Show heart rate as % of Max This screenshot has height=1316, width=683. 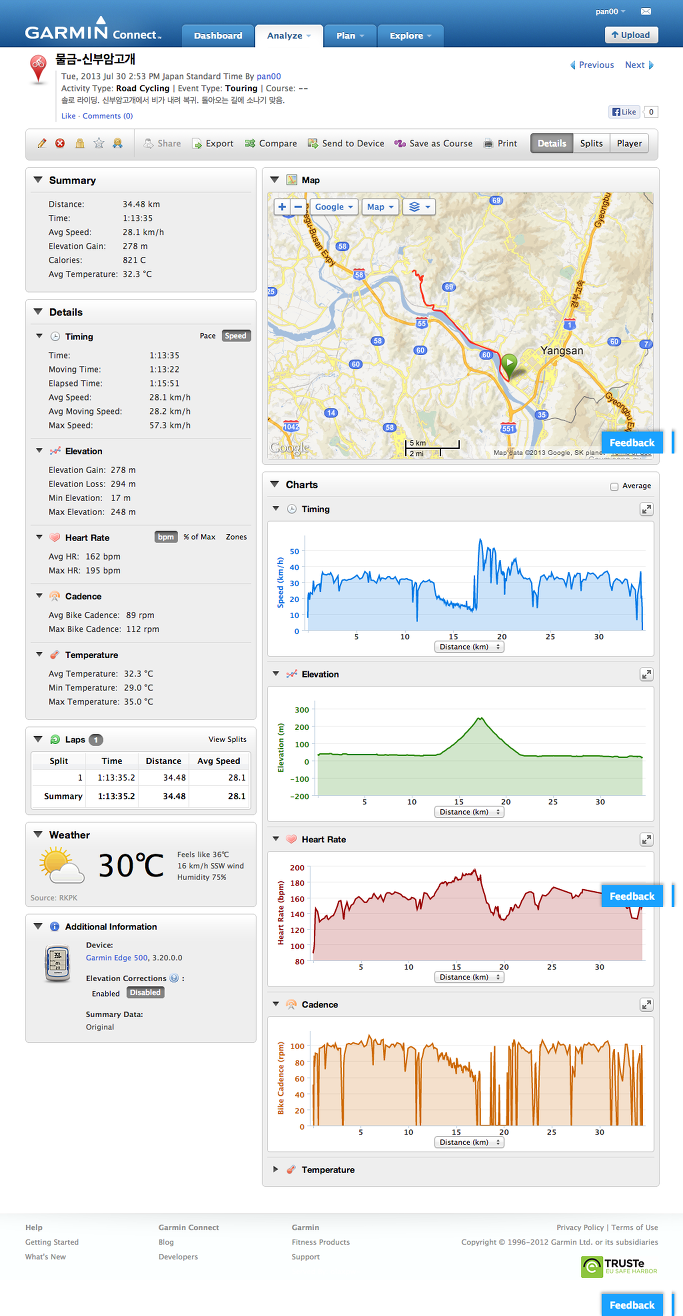click(x=199, y=537)
